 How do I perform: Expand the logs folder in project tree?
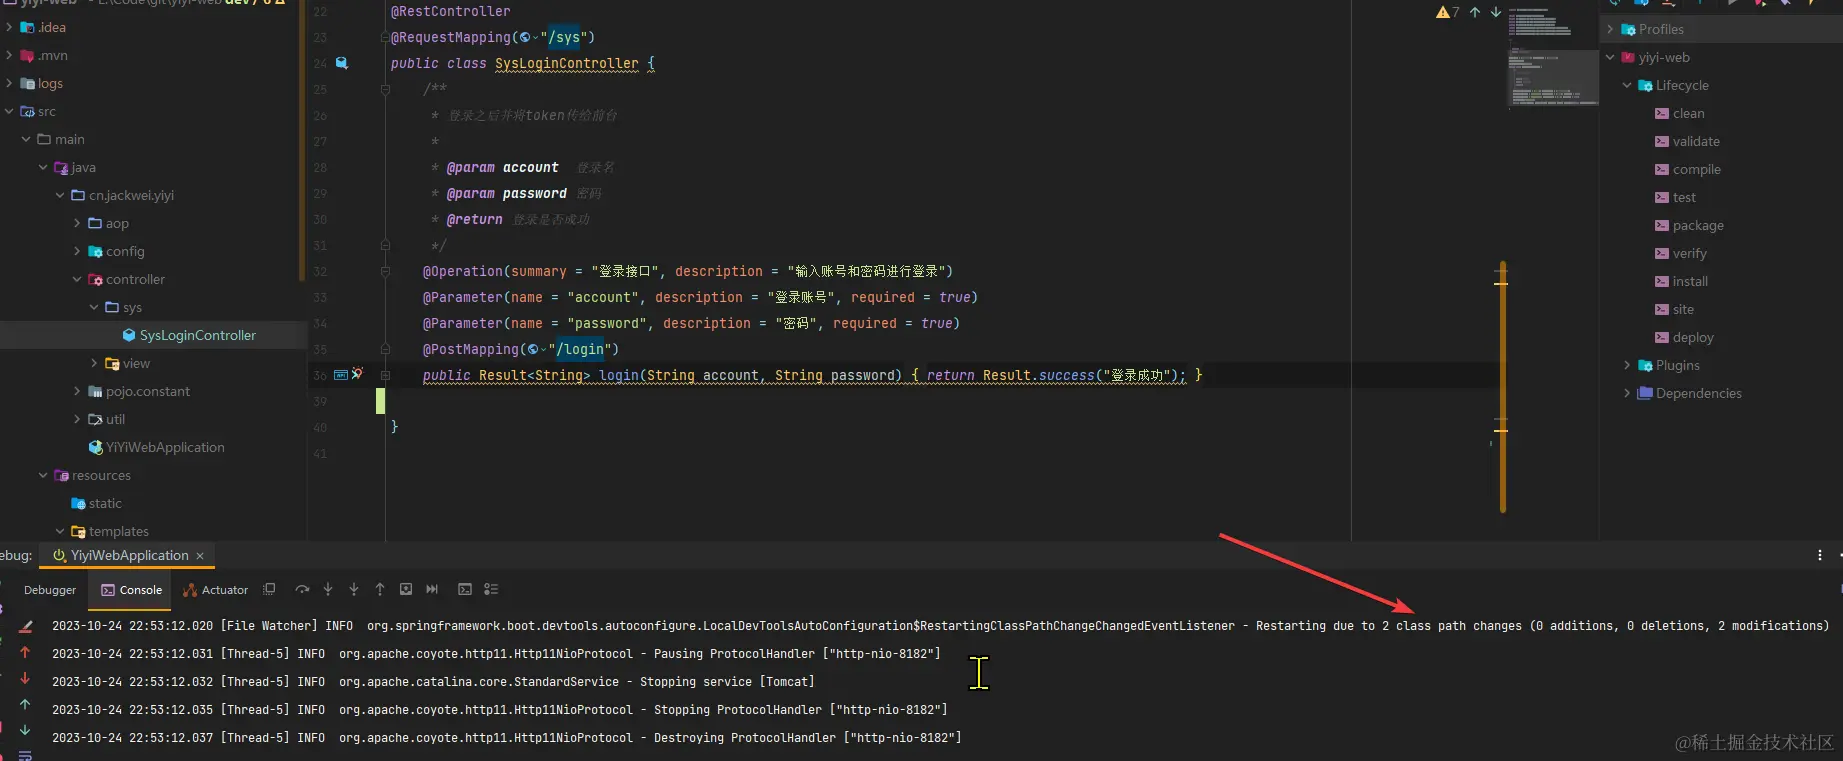[9, 83]
